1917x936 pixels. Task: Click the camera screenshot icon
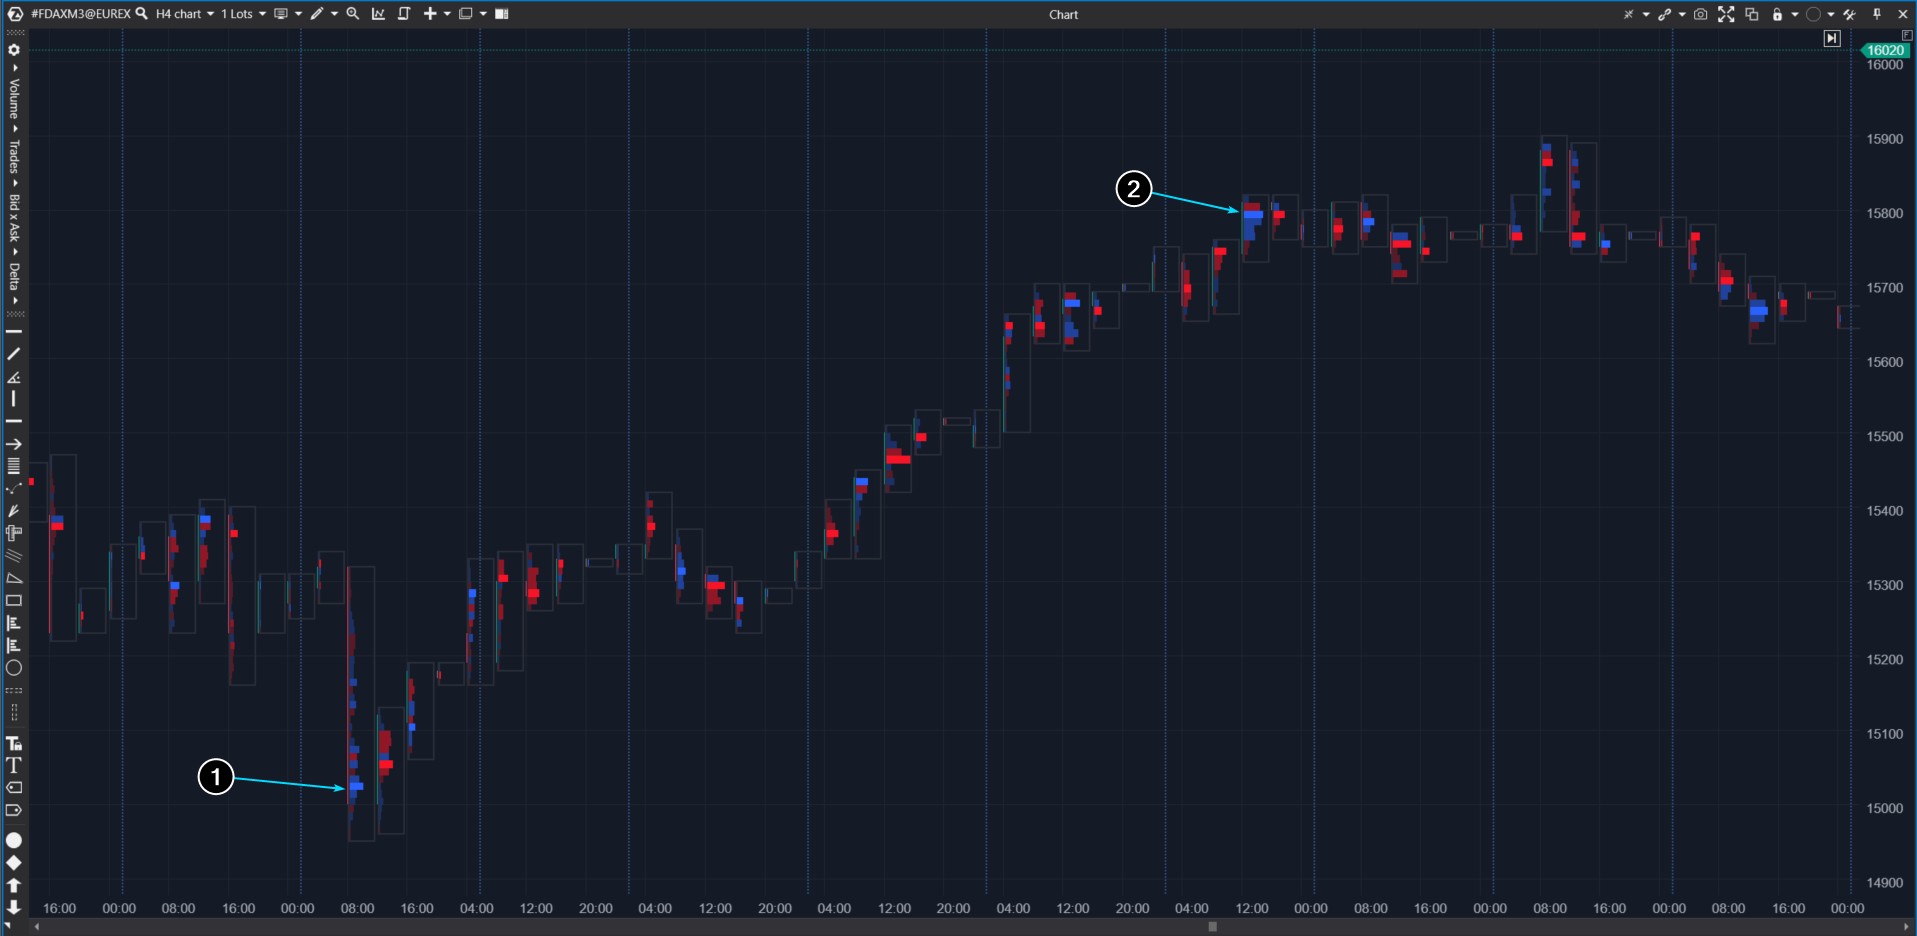point(1700,14)
